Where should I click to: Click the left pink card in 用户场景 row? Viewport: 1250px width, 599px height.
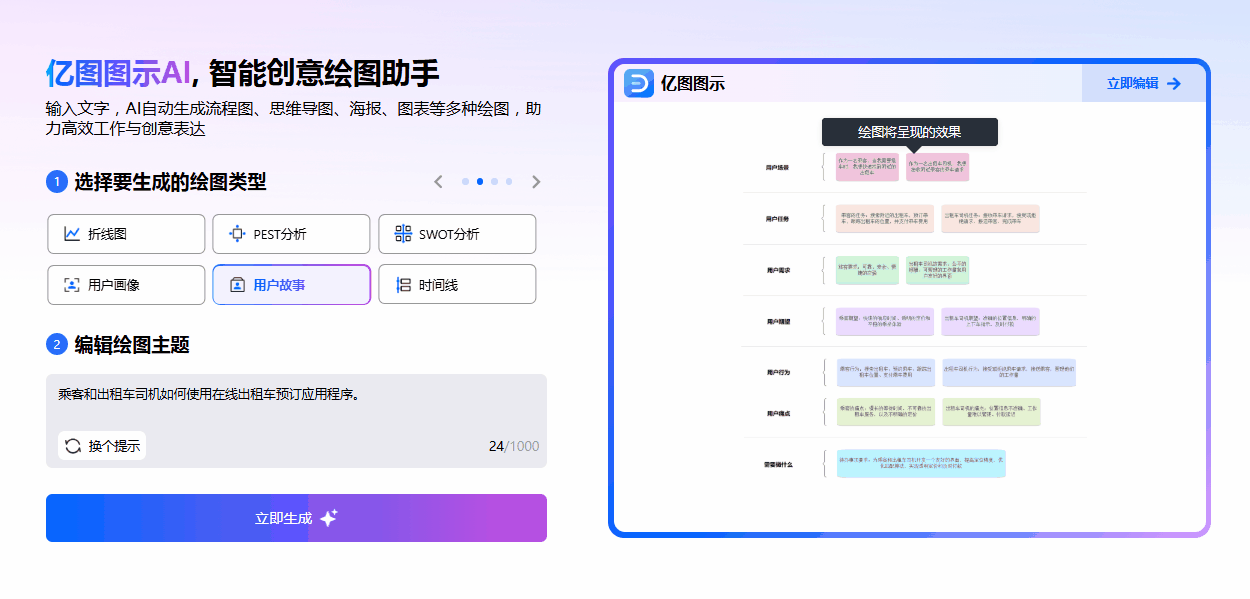pos(867,167)
